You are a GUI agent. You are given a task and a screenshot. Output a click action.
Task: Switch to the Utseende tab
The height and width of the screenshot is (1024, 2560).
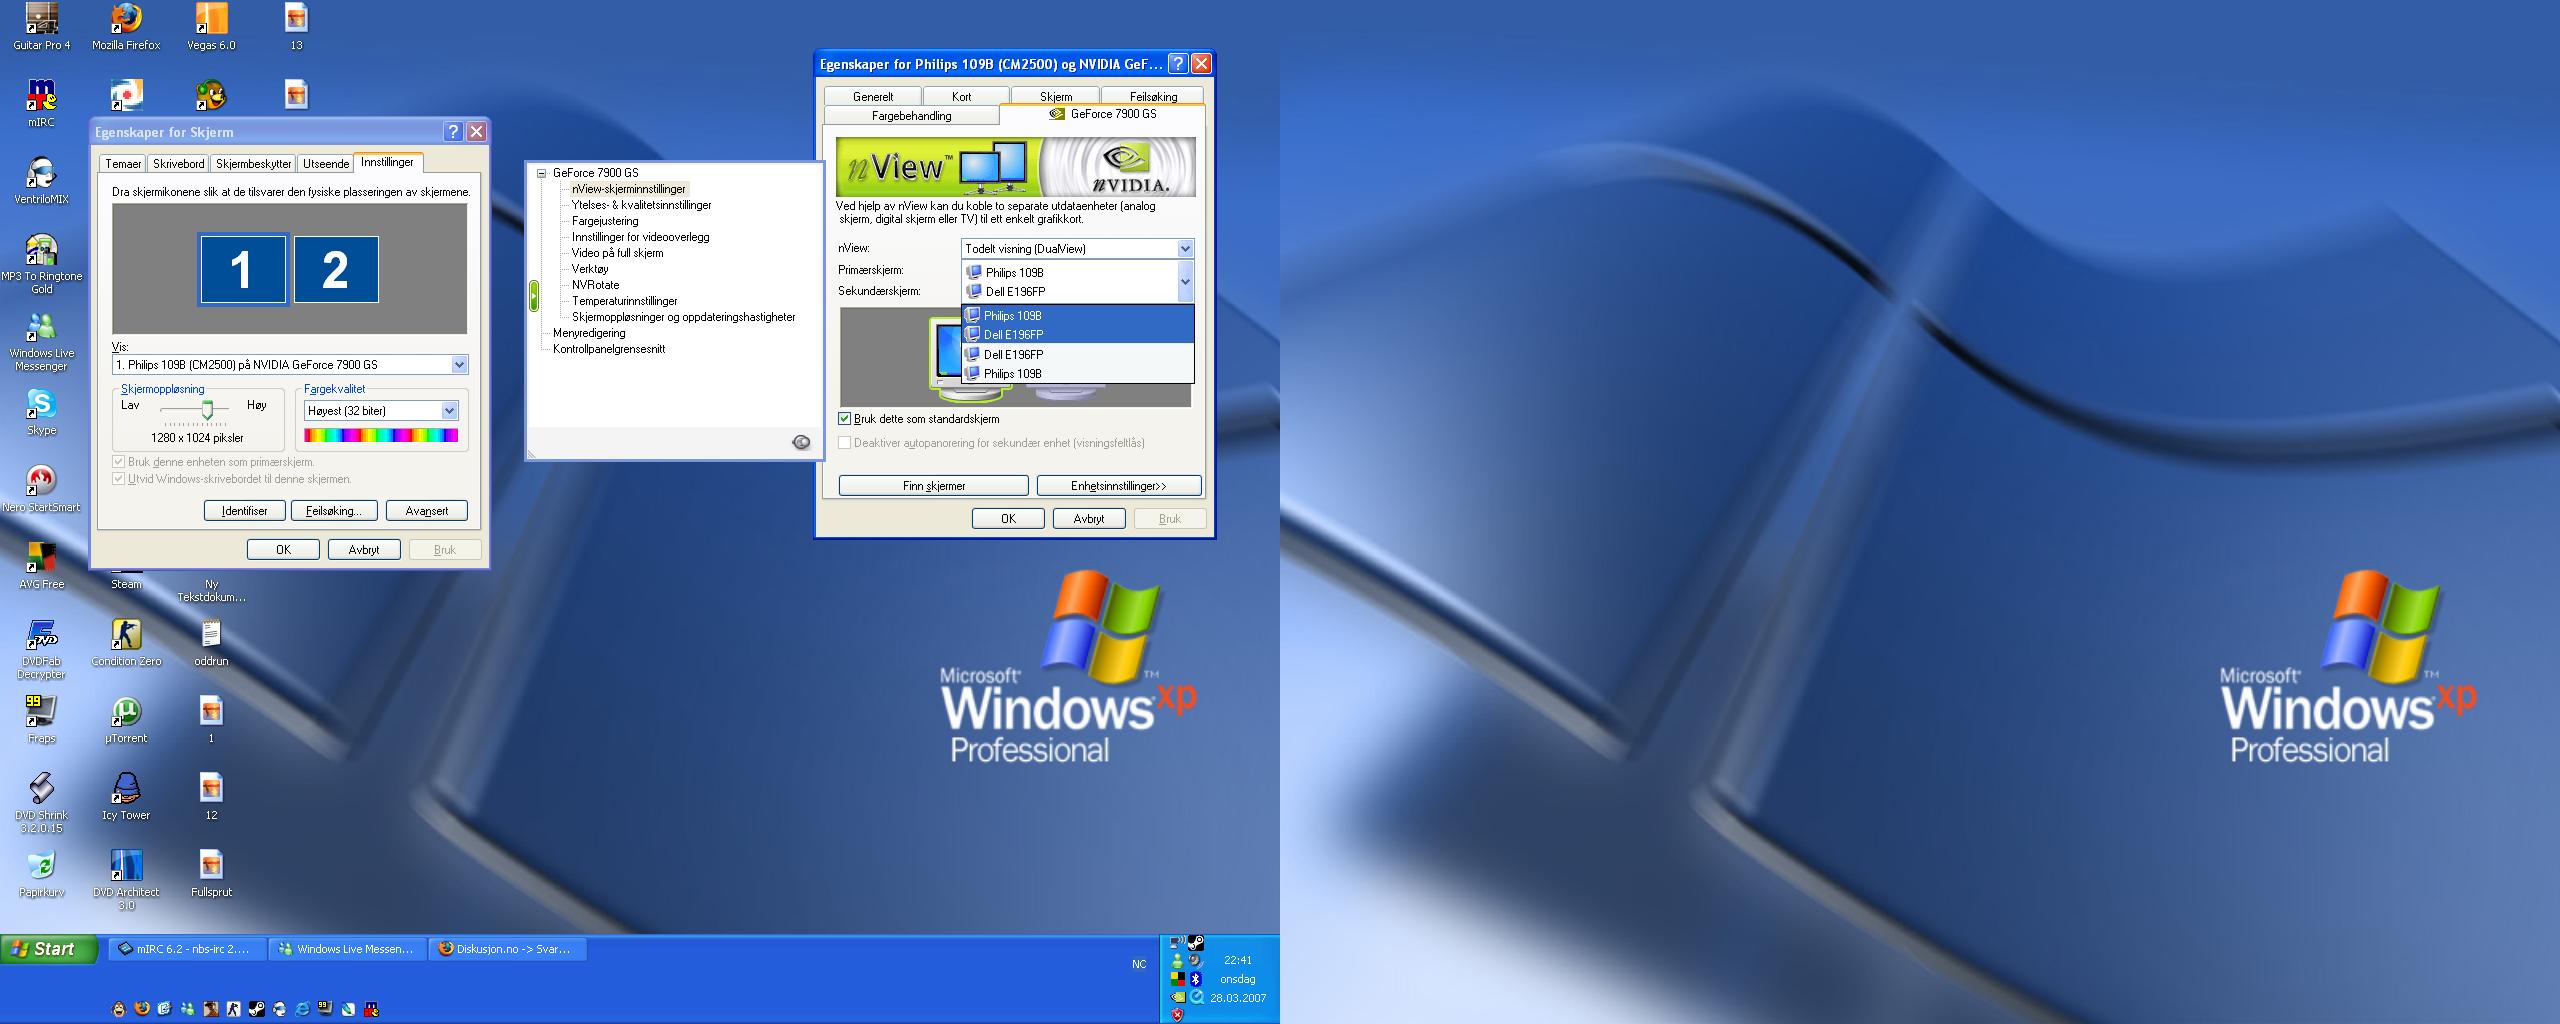pos(326,164)
